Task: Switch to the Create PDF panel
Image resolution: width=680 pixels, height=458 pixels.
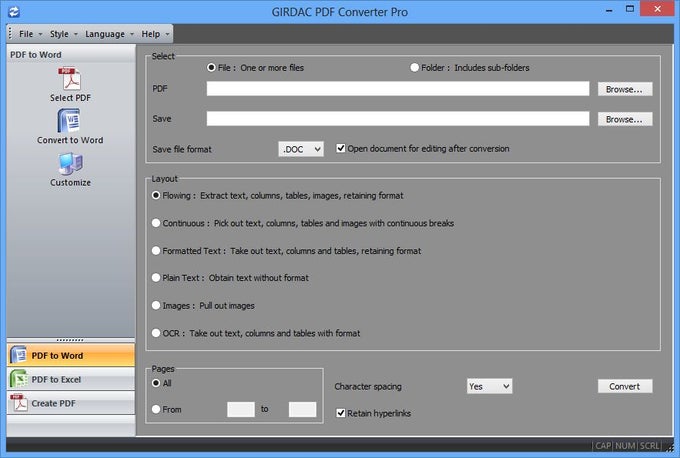Action: coord(71,403)
